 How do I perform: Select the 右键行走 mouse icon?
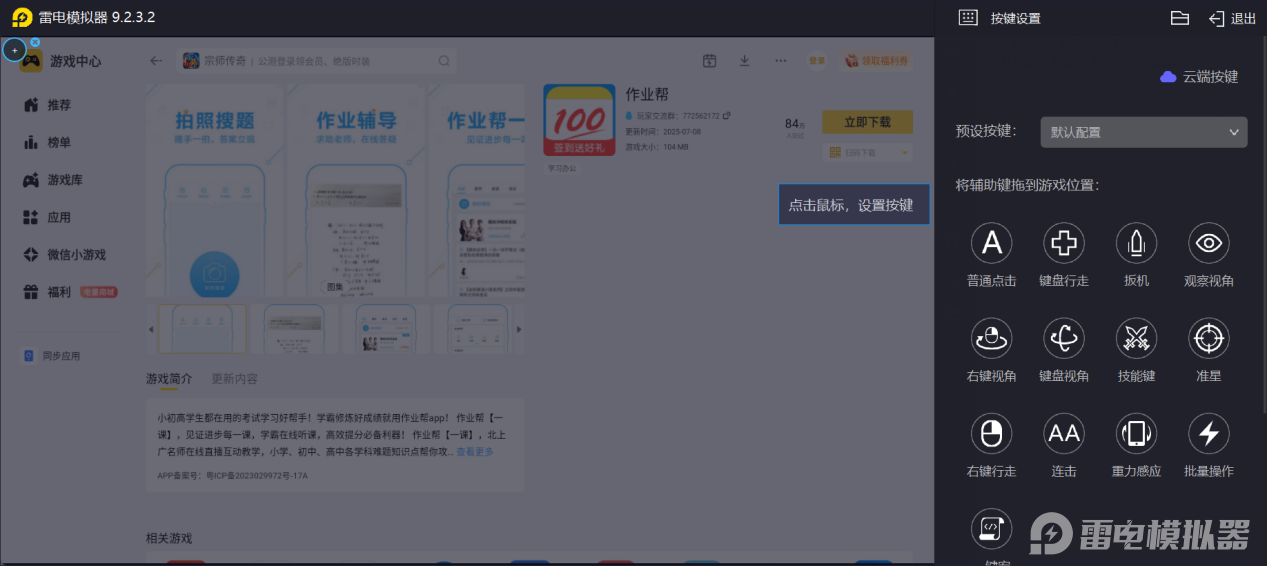click(991, 433)
